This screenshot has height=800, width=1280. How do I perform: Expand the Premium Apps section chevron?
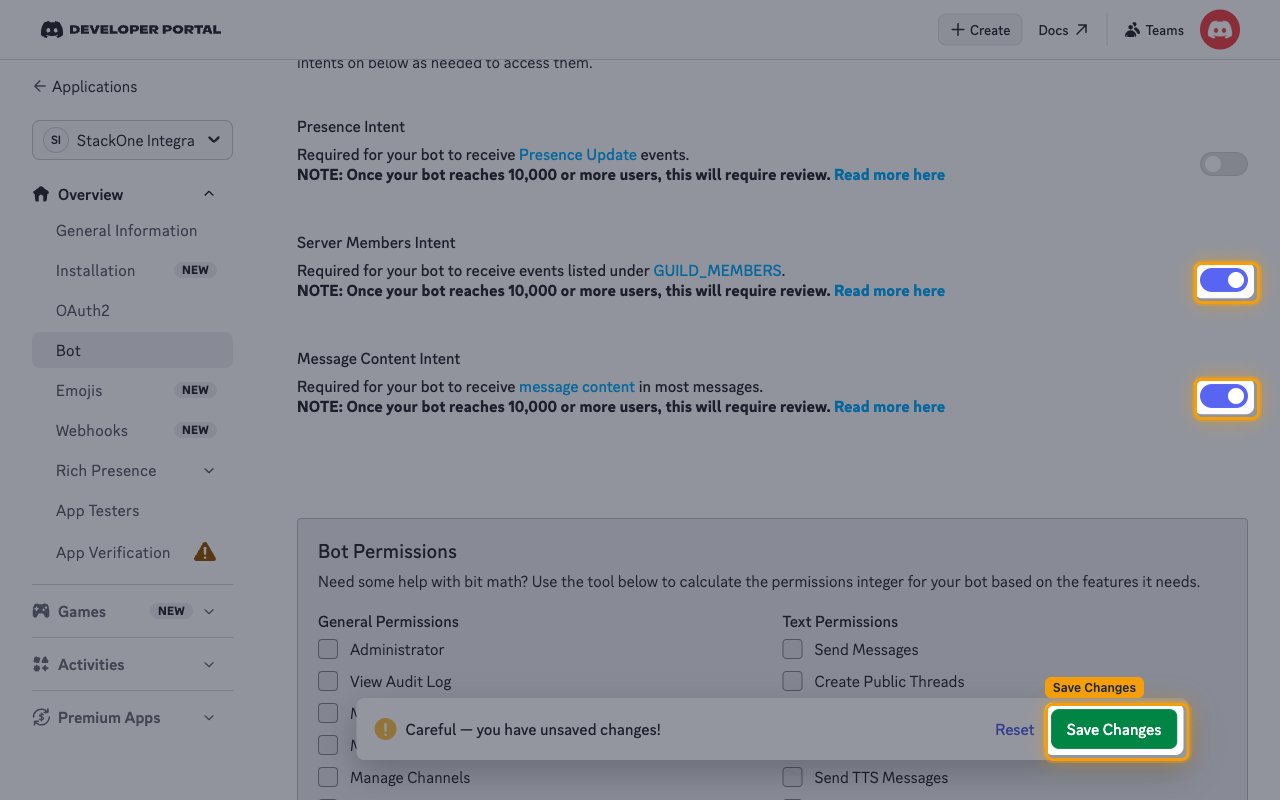pyautogui.click(x=208, y=717)
